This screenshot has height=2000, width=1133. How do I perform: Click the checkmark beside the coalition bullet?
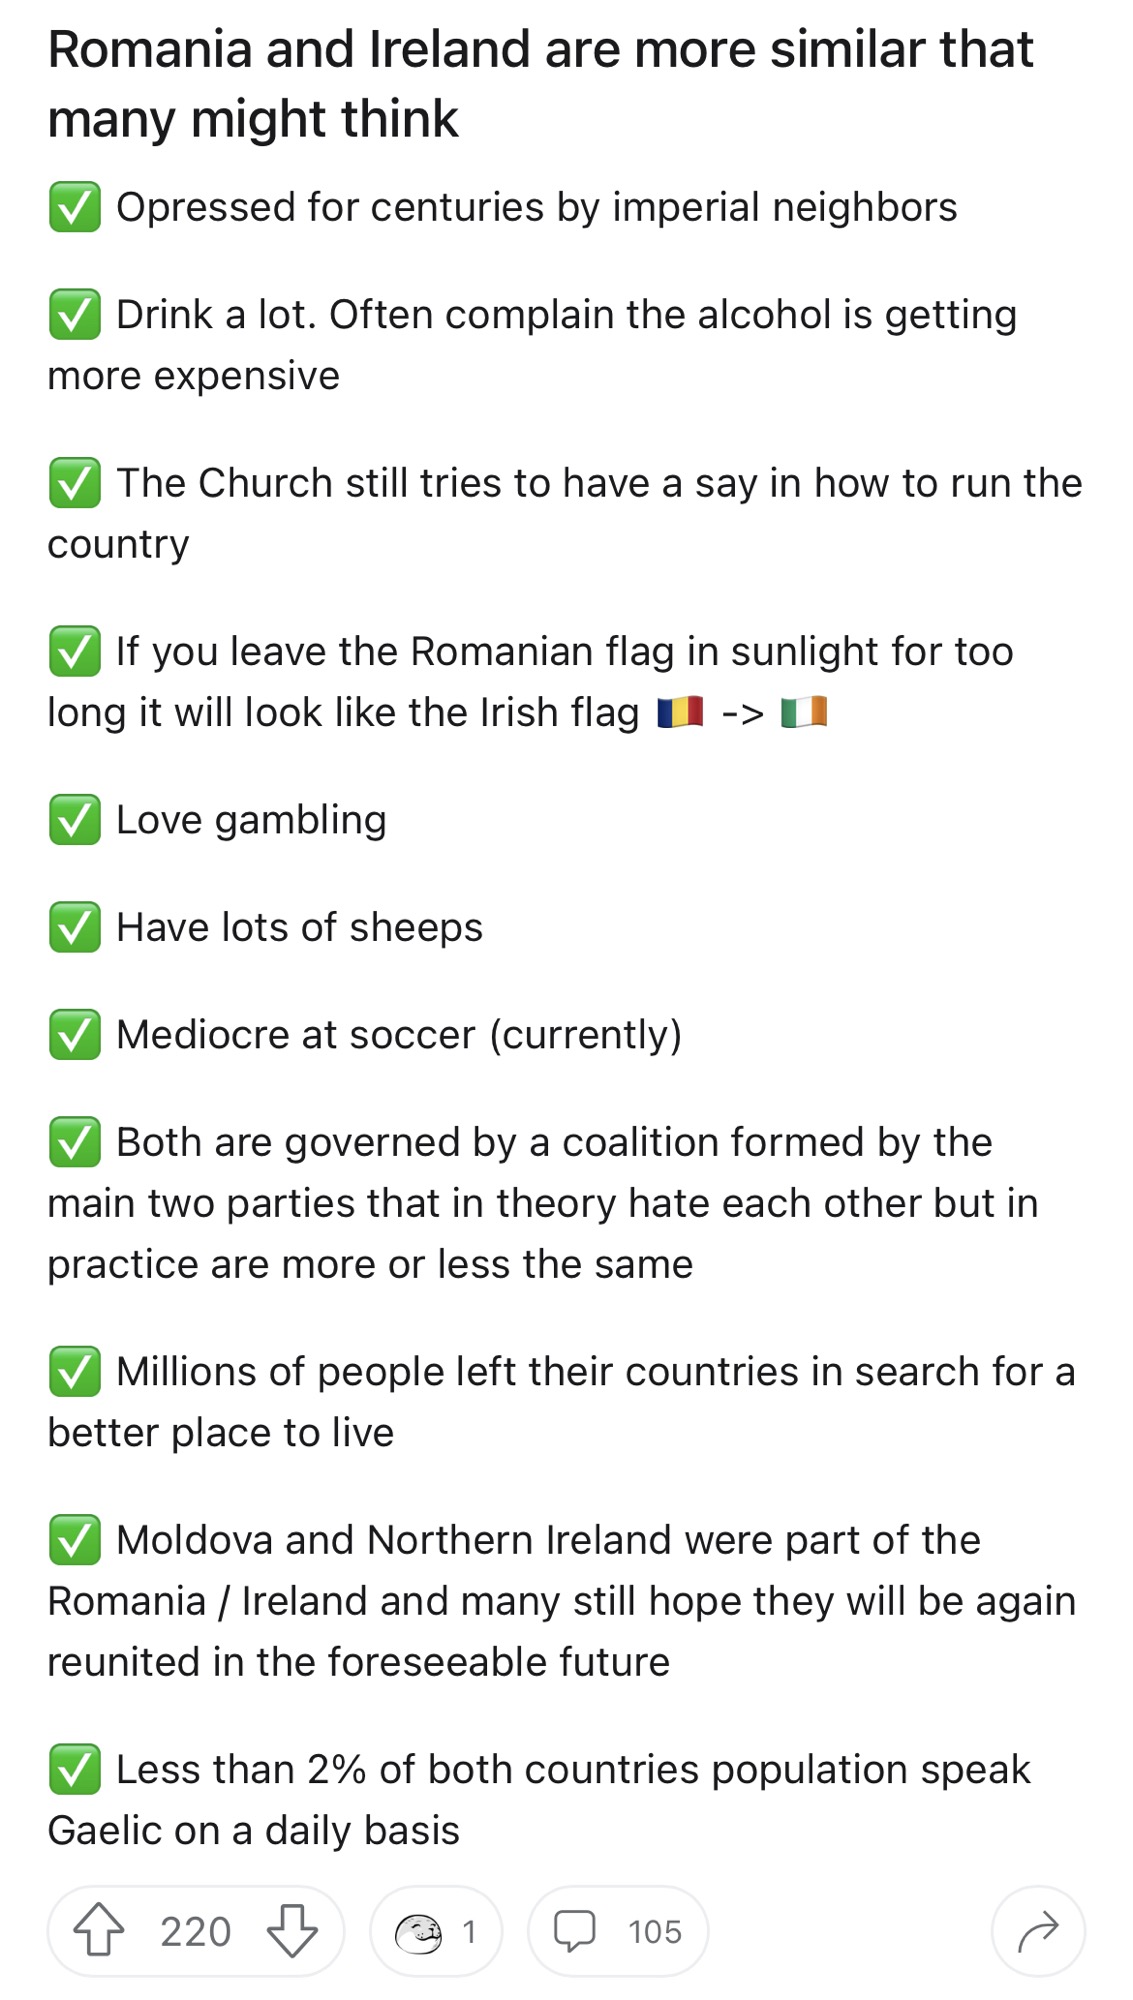[x=73, y=1142]
